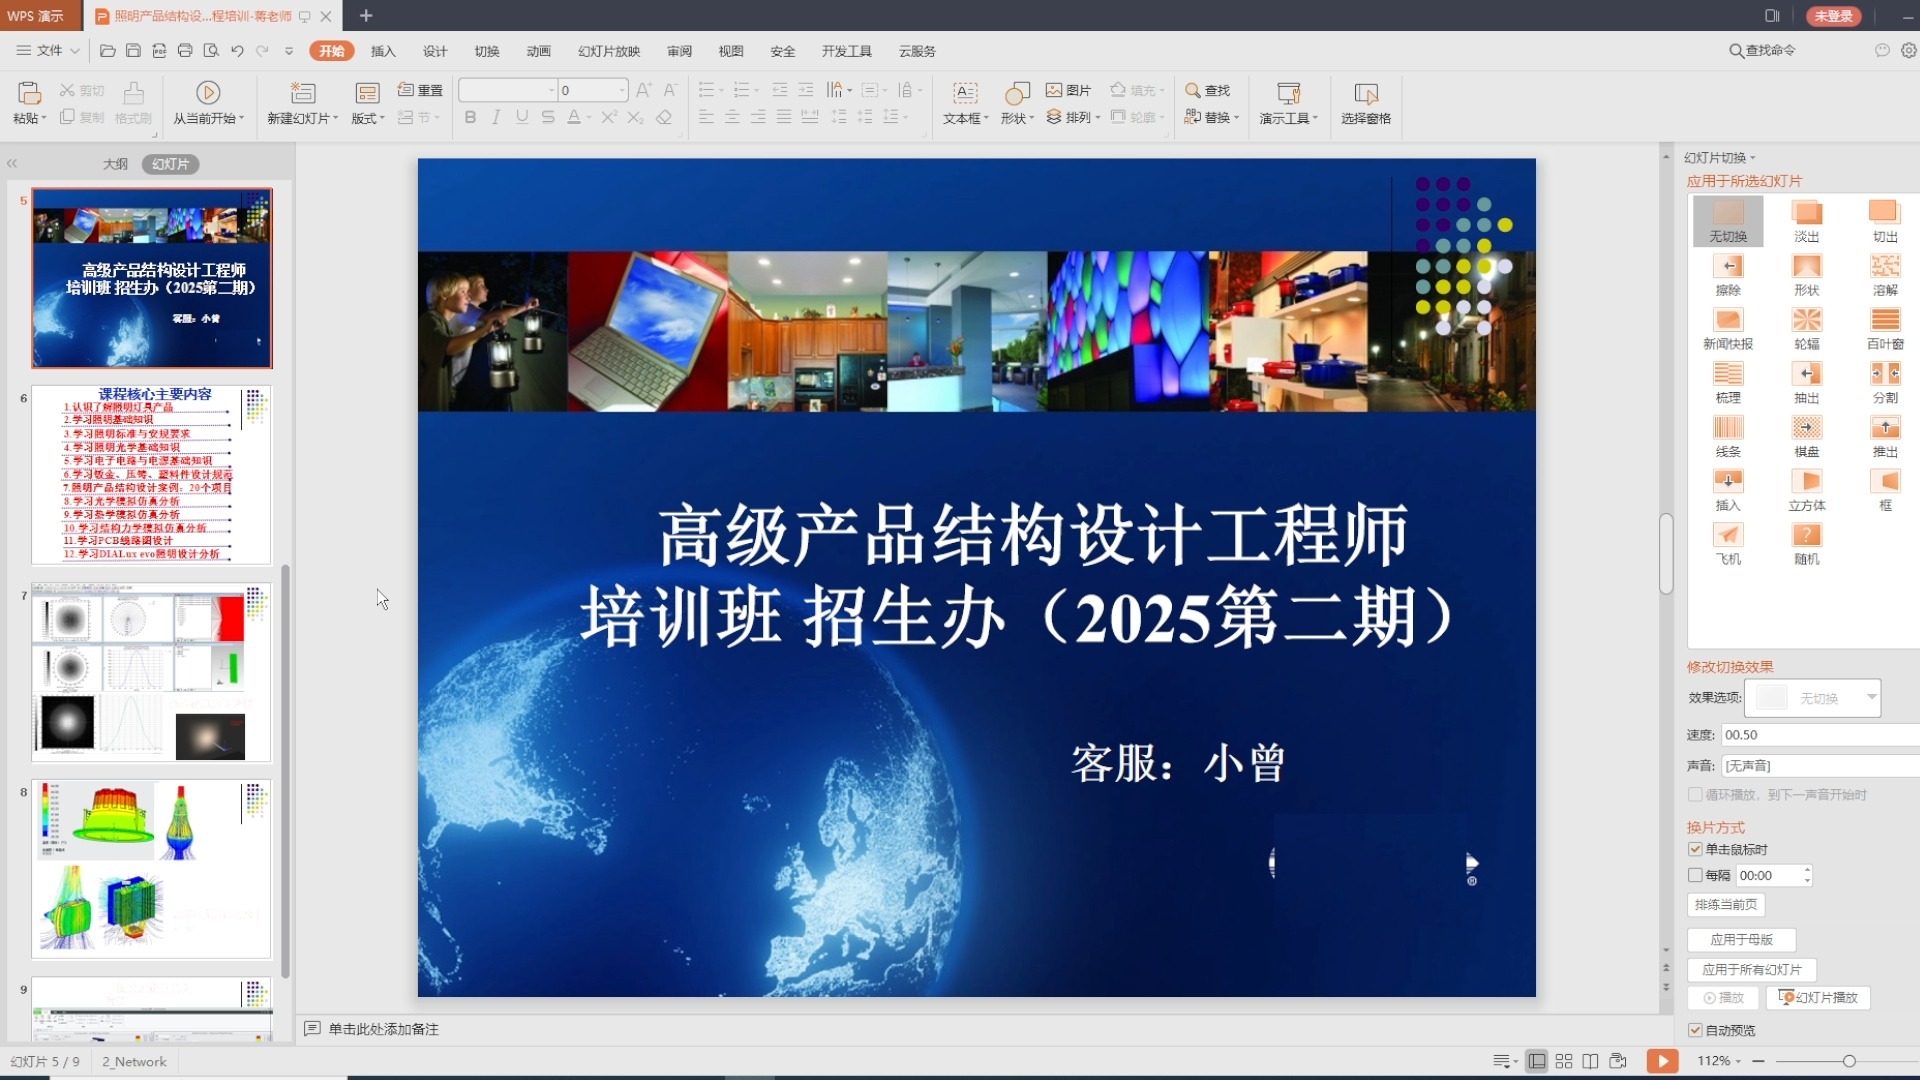Select the 随机 random transition
The height and width of the screenshot is (1080, 1920).
point(1806,545)
